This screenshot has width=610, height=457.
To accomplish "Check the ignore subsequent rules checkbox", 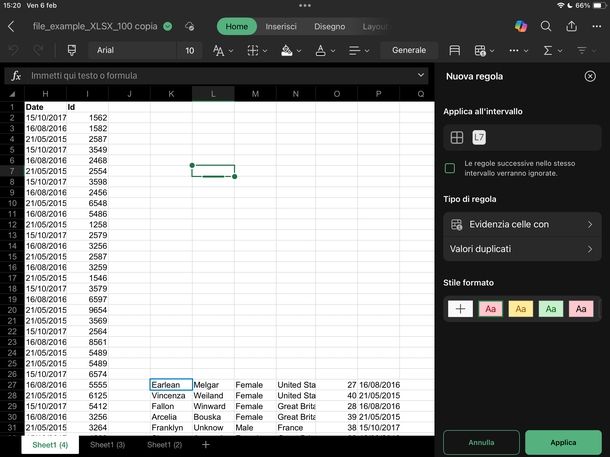I will pos(450,168).
